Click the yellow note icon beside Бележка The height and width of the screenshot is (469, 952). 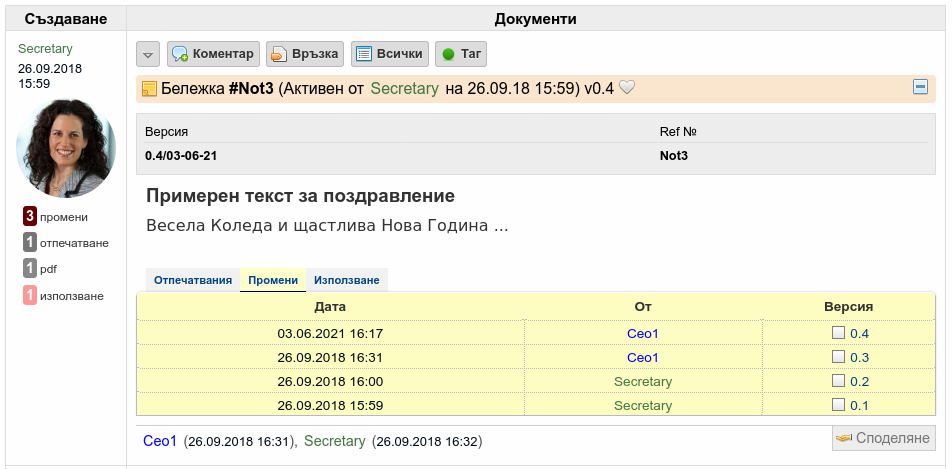point(149,89)
